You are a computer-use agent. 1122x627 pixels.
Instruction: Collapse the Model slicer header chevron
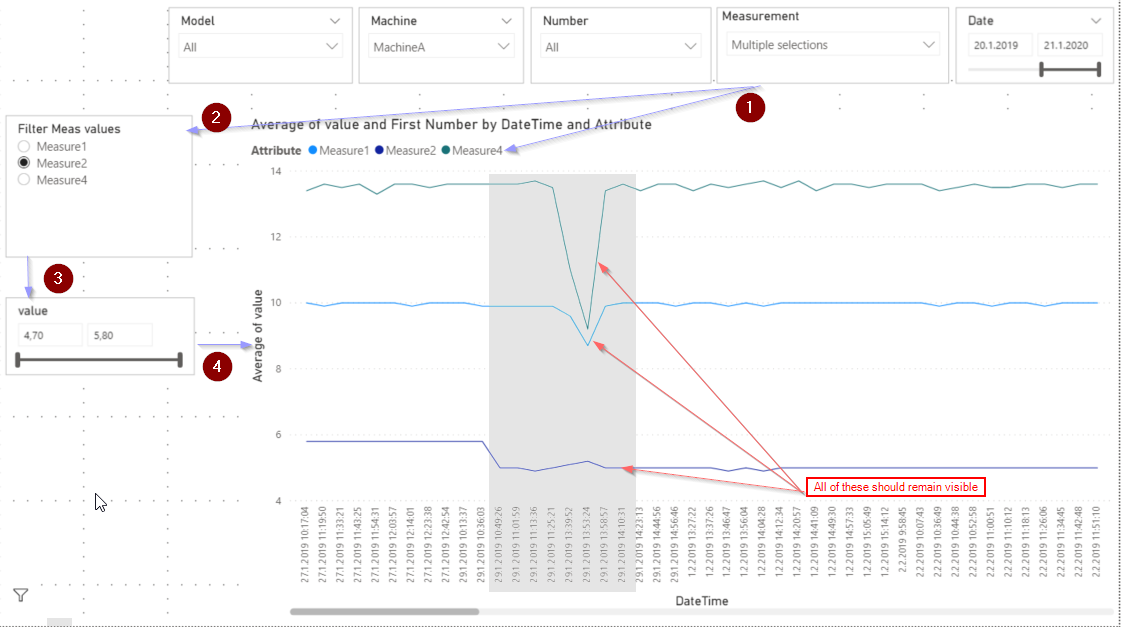[x=334, y=21]
